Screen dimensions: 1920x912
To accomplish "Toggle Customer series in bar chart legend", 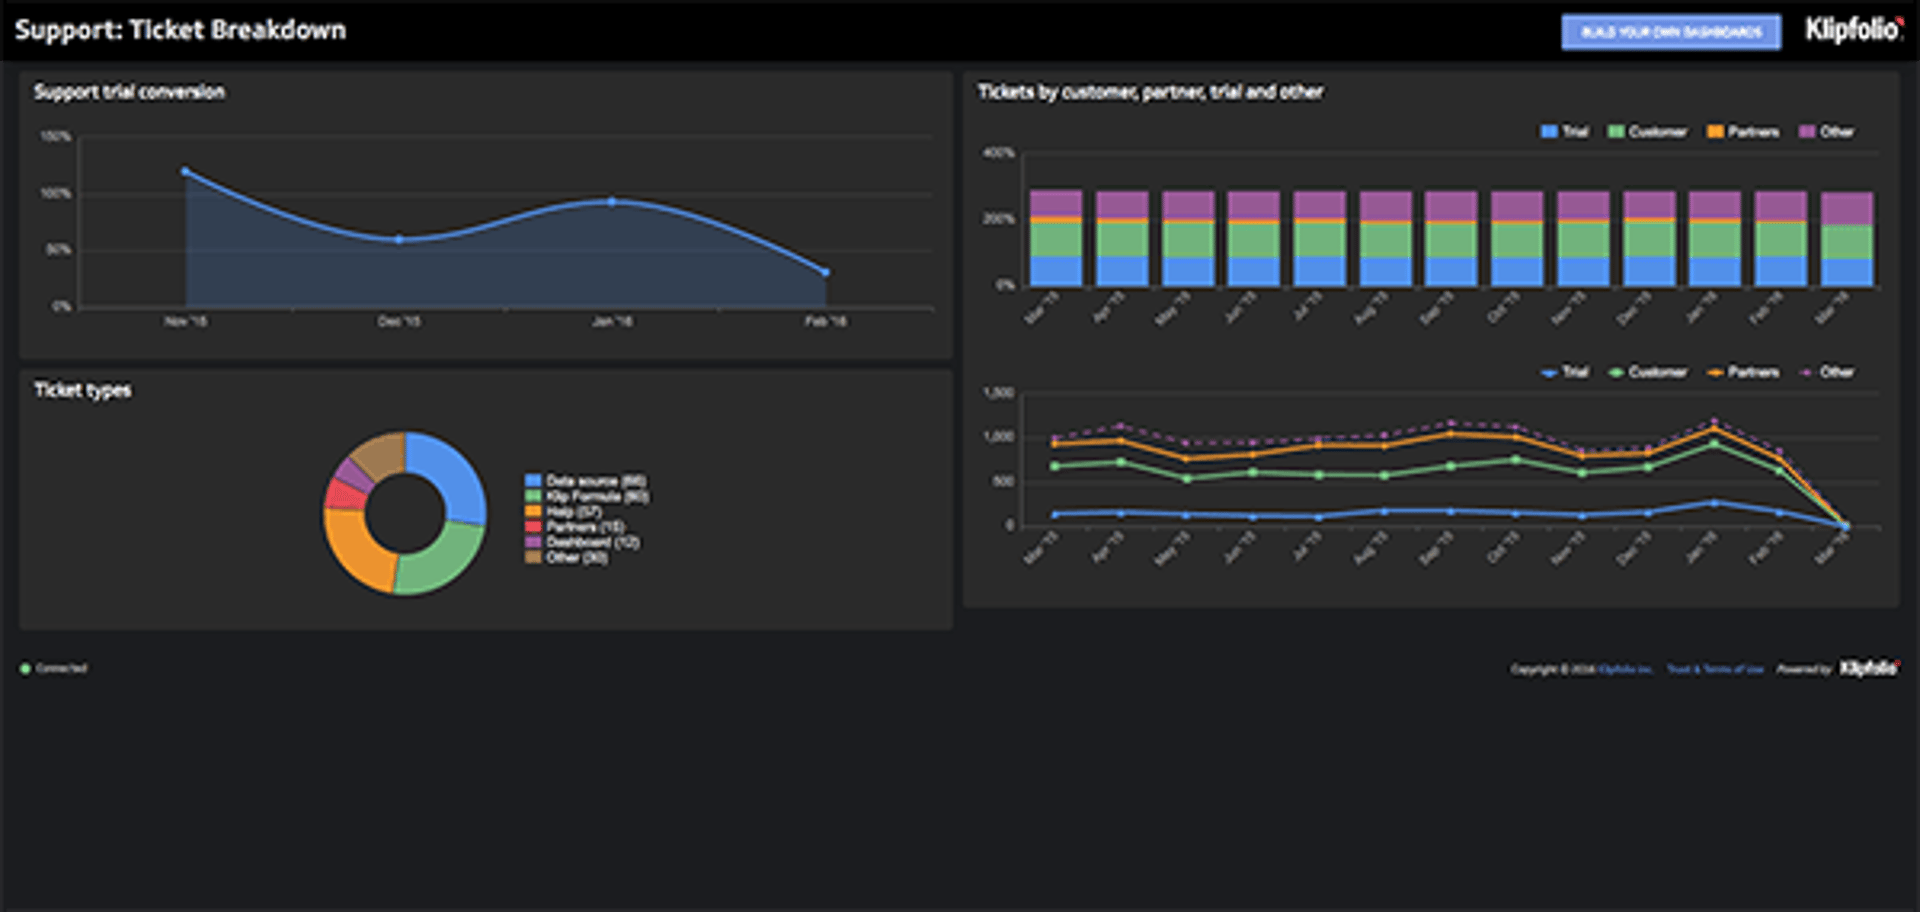I will point(1646,132).
